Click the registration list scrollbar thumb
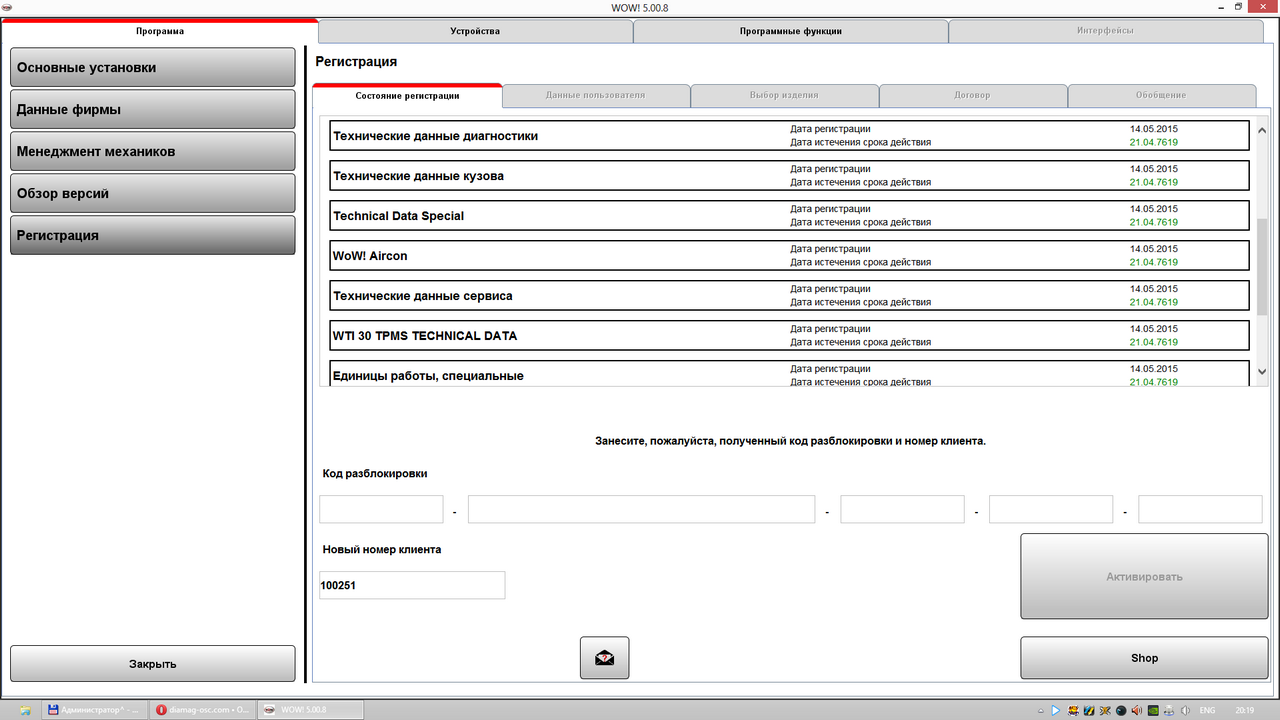 click(1261, 268)
